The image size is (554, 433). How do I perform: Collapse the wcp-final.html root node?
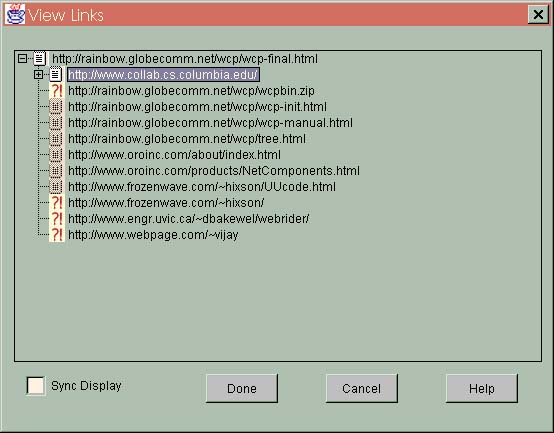22,59
